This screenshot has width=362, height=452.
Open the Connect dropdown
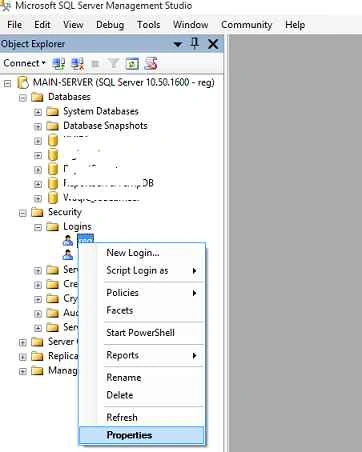coord(24,63)
